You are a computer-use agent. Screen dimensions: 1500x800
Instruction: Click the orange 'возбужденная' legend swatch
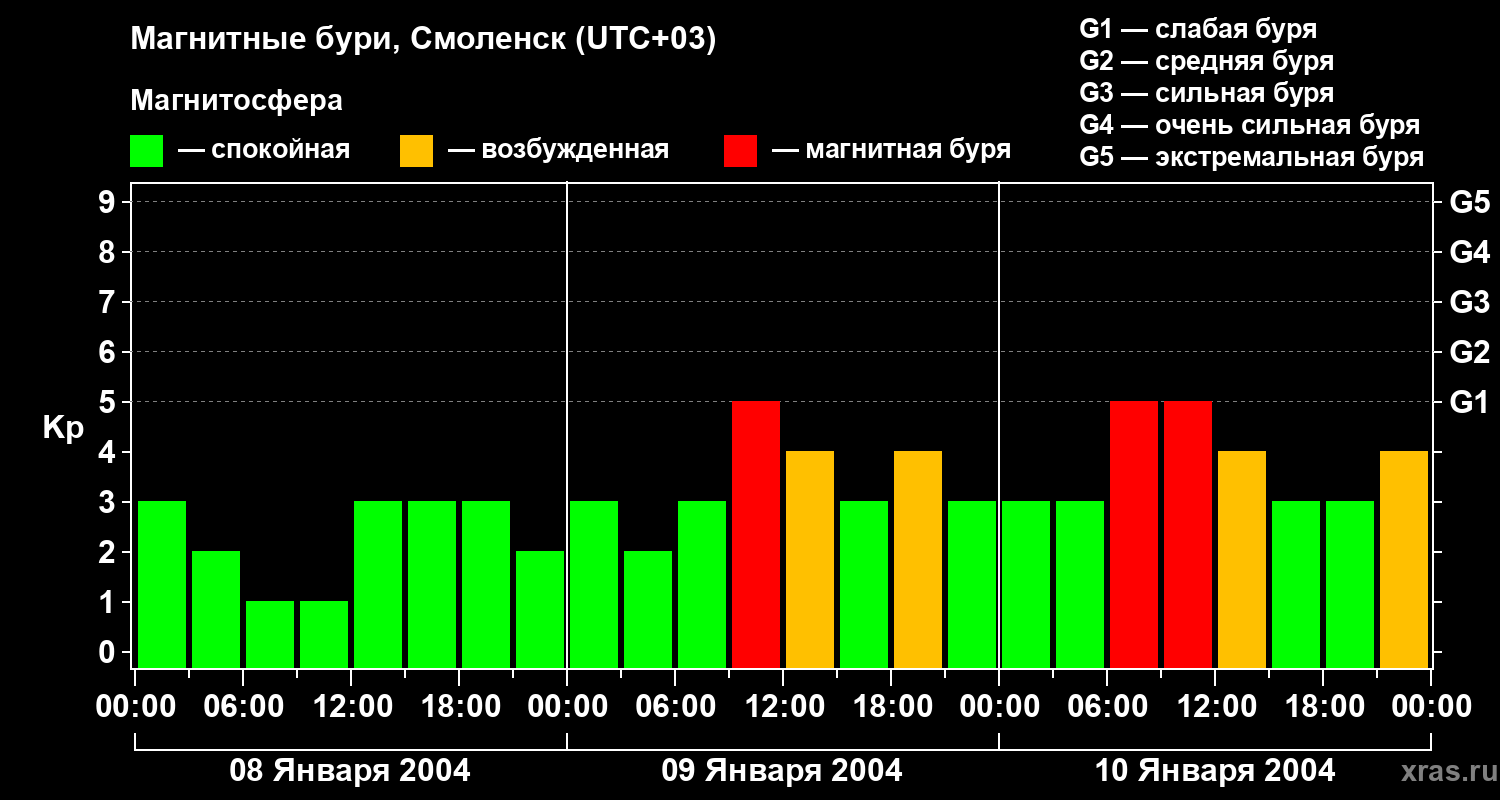point(416,151)
